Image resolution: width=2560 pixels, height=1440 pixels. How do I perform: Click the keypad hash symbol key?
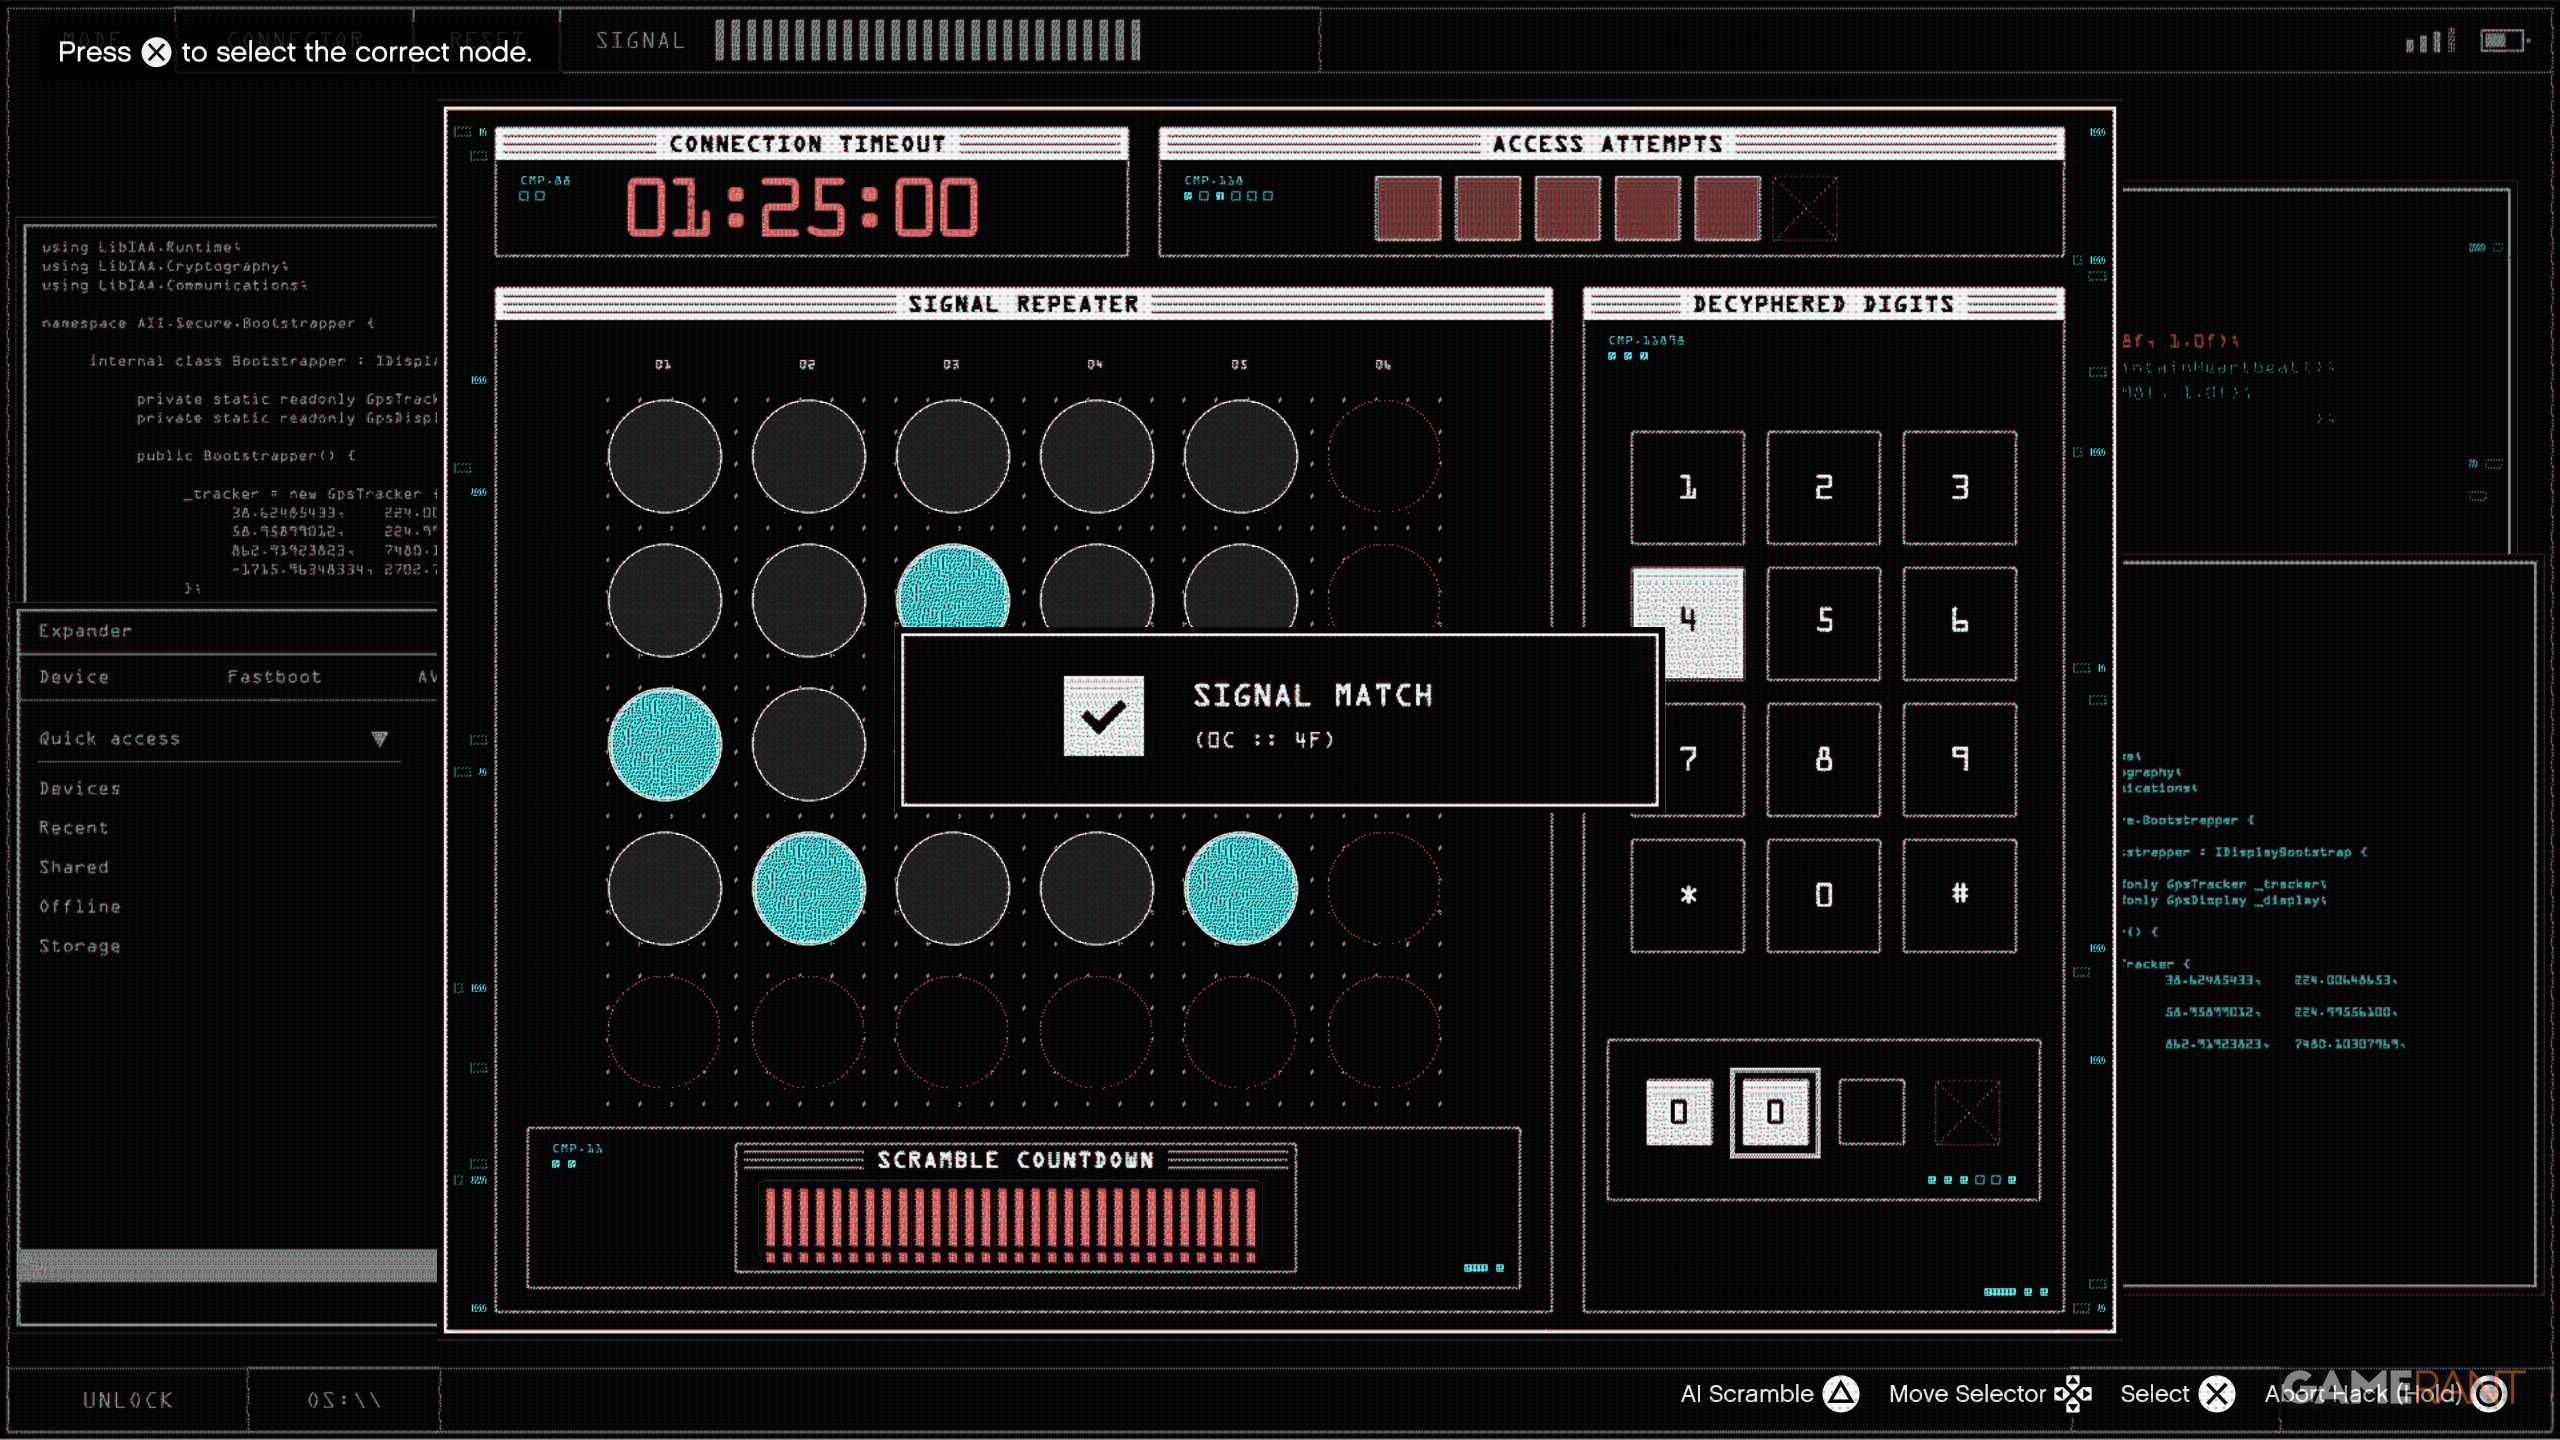click(x=1959, y=895)
